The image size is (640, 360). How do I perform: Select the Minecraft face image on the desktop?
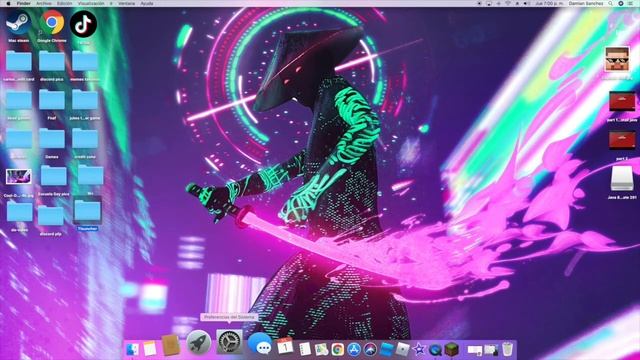[617, 60]
